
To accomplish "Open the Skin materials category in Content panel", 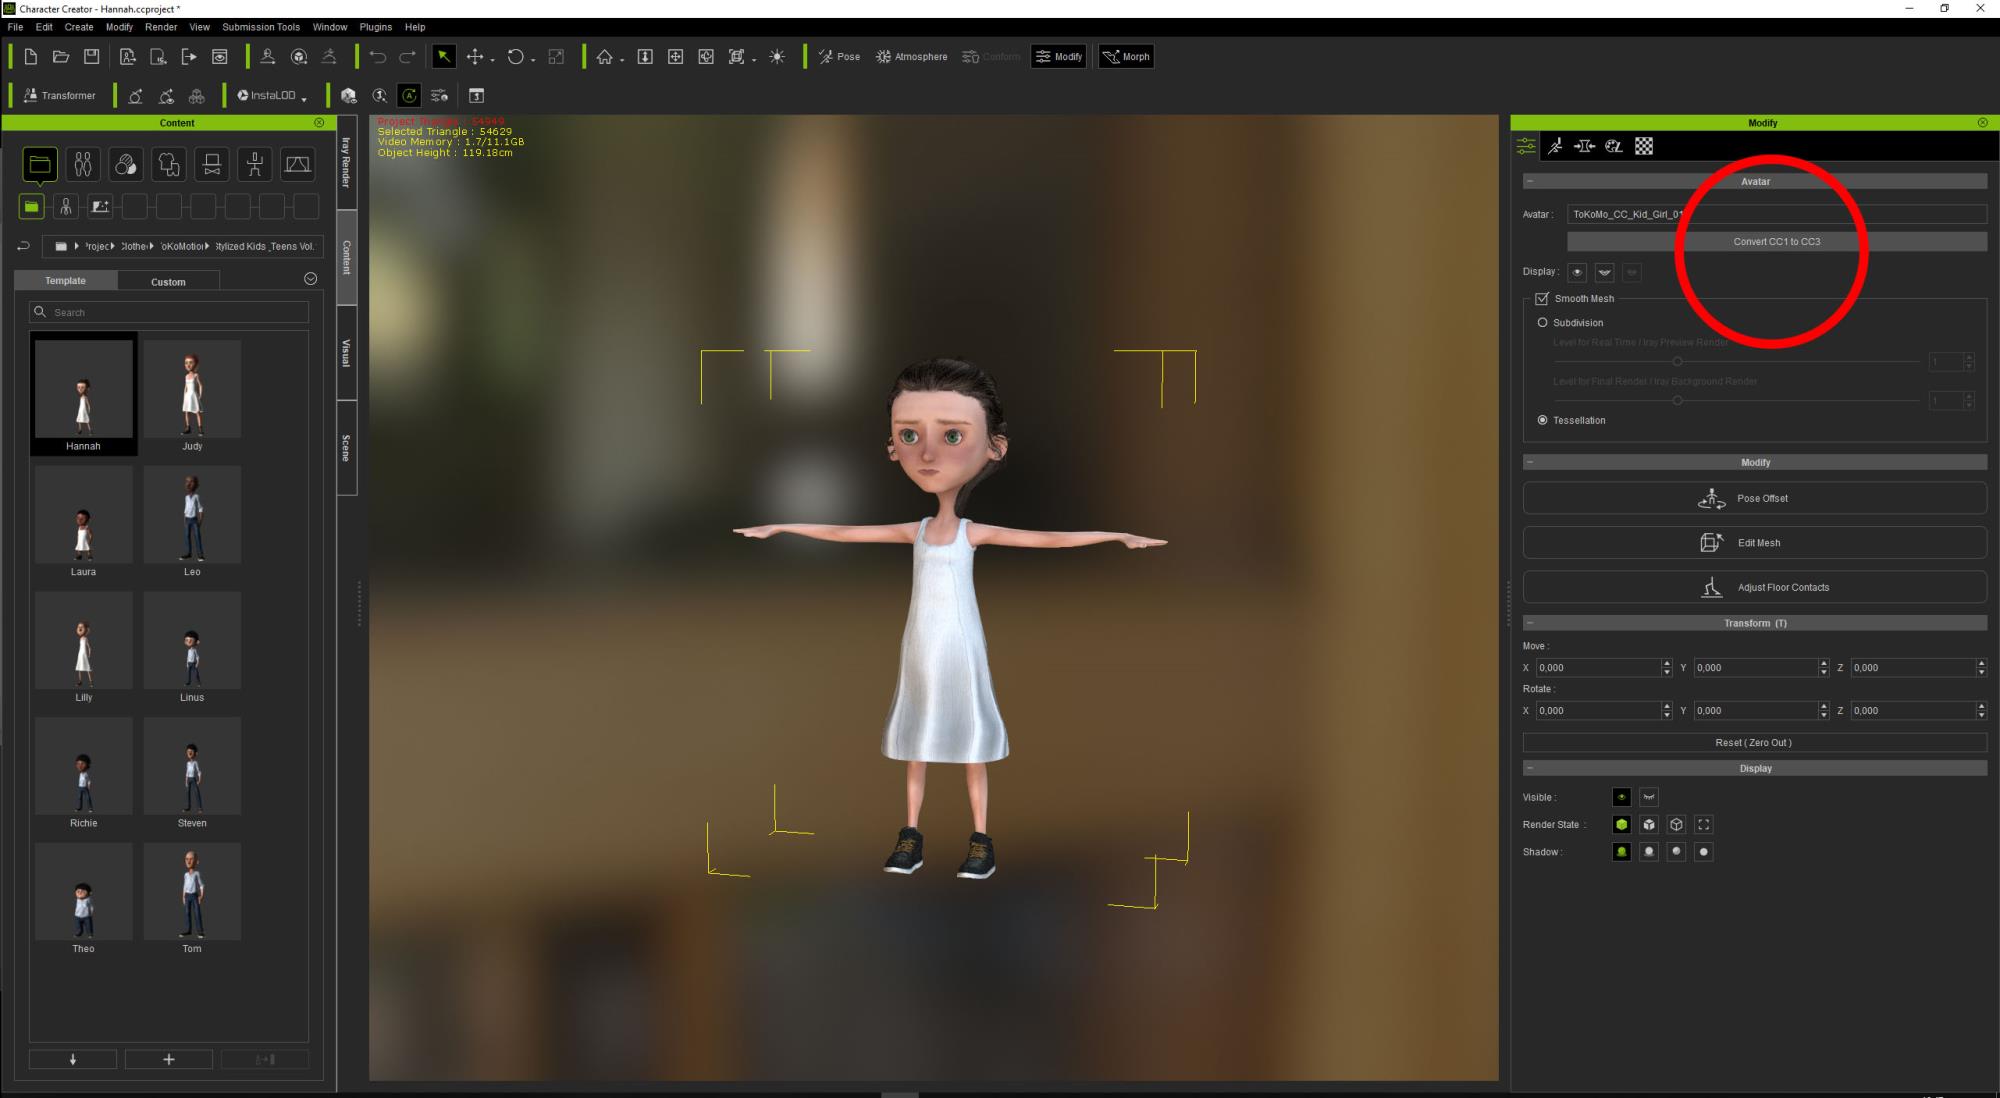I will click(126, 164).
